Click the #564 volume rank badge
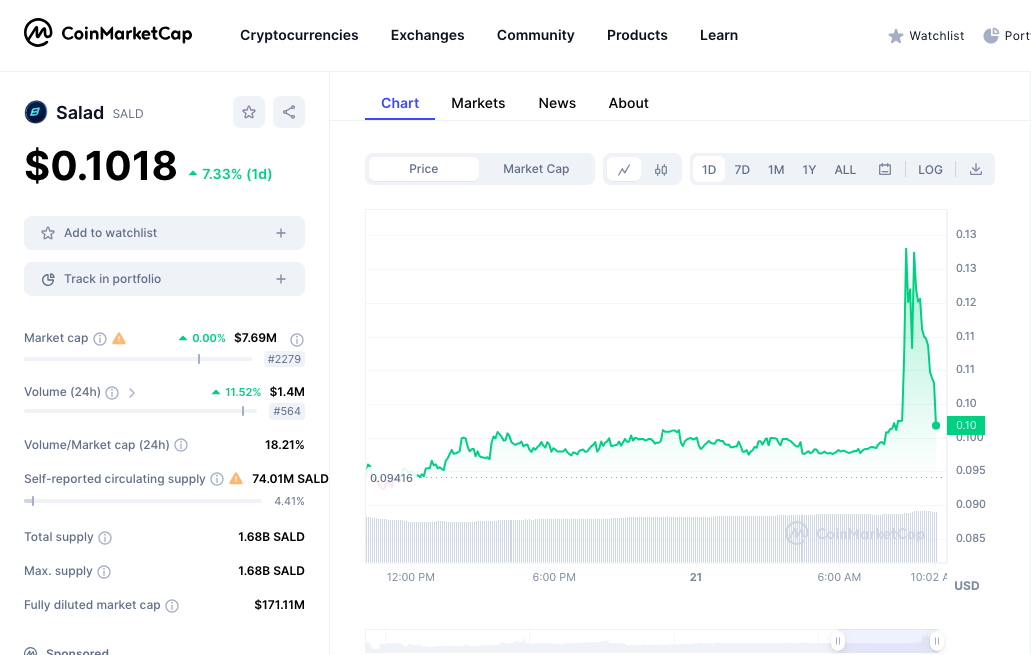 (x=287, y=411)
